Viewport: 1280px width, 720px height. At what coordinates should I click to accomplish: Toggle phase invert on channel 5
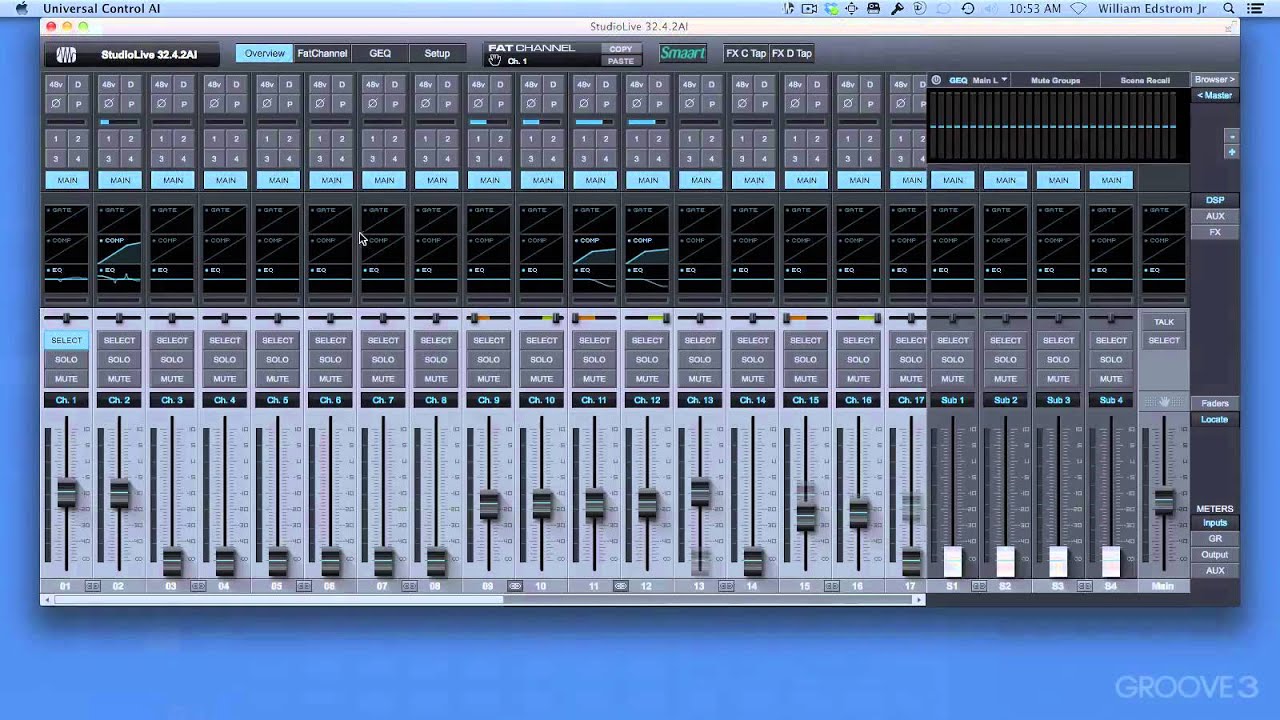pyautogui.click(x=267, y=103)
